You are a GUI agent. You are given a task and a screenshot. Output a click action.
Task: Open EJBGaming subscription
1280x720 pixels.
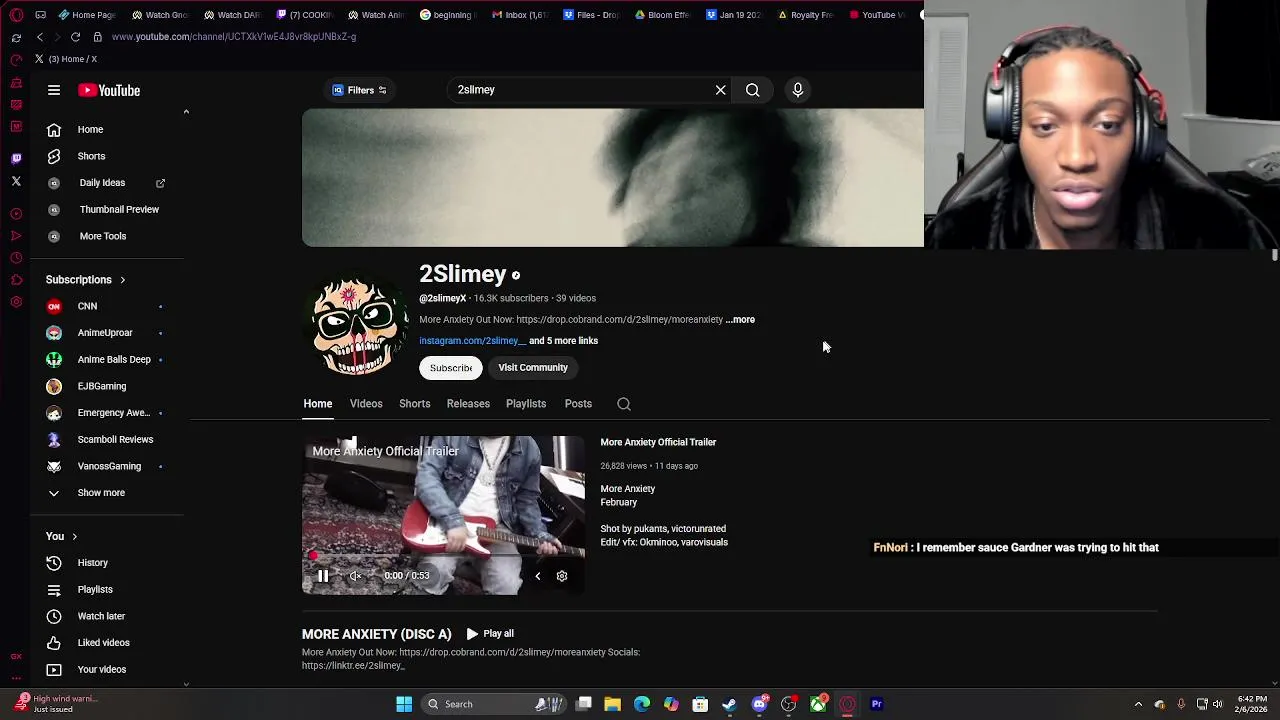102,386
